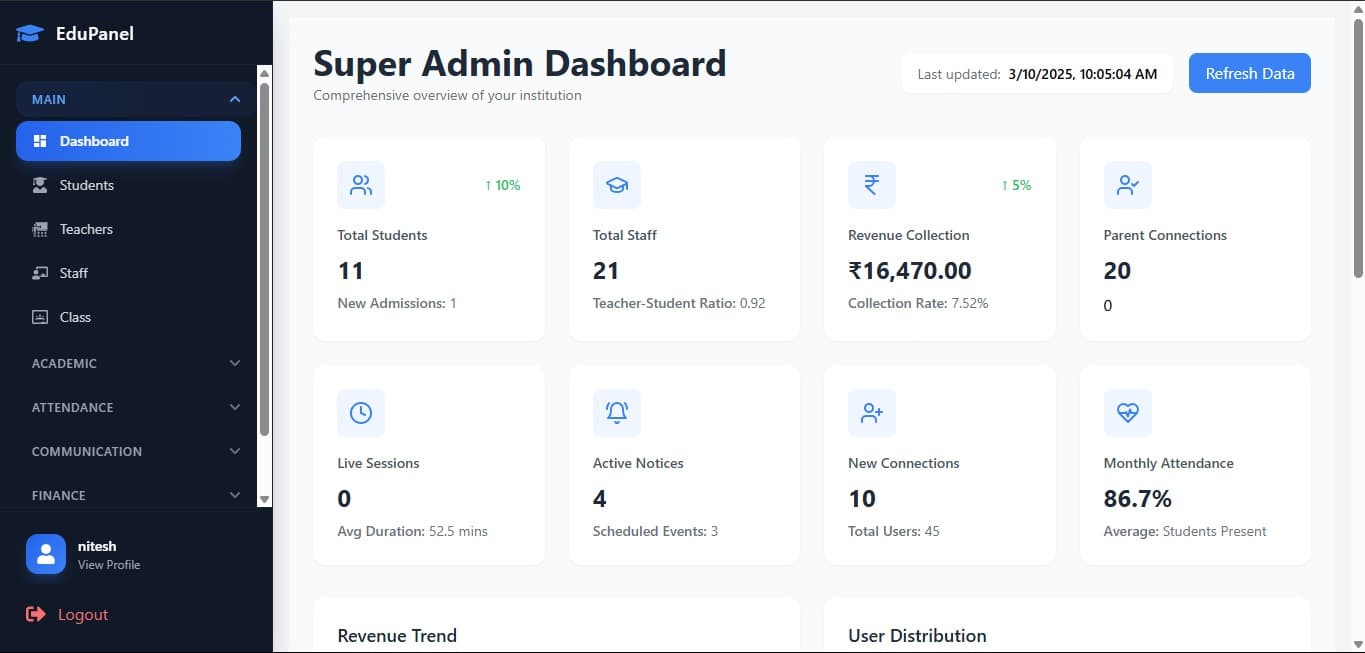The width and height of the screenshot is (1365, 653).
Task: Click the New Connections user-plus icon
Action: click(872, 413)
